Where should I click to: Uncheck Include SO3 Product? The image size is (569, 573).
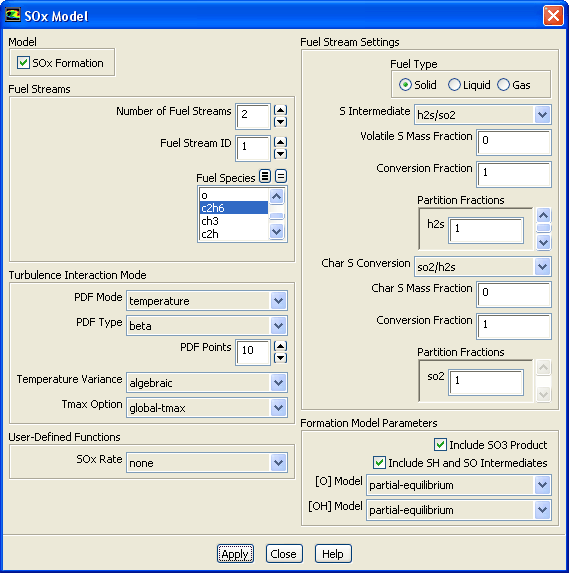pos(440,444)
